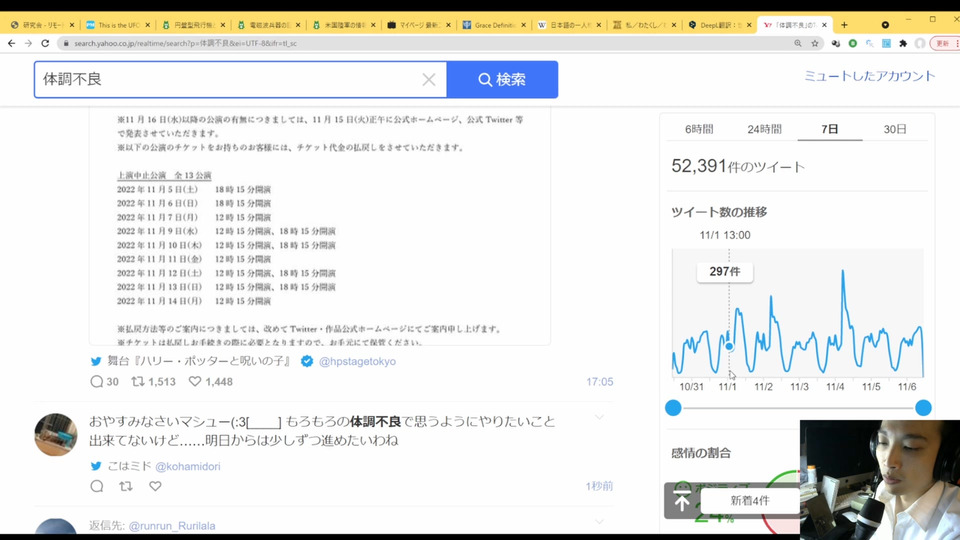Click the right handle of the date range slider
Image resolution: width=960 pixels, height=540 pixels.
923,408
